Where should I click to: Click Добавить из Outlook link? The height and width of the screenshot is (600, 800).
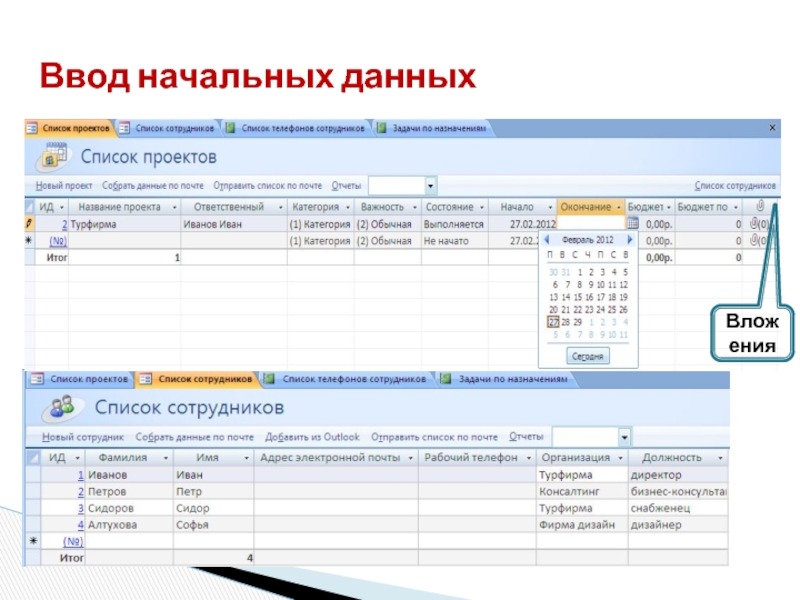coord(312,438)
